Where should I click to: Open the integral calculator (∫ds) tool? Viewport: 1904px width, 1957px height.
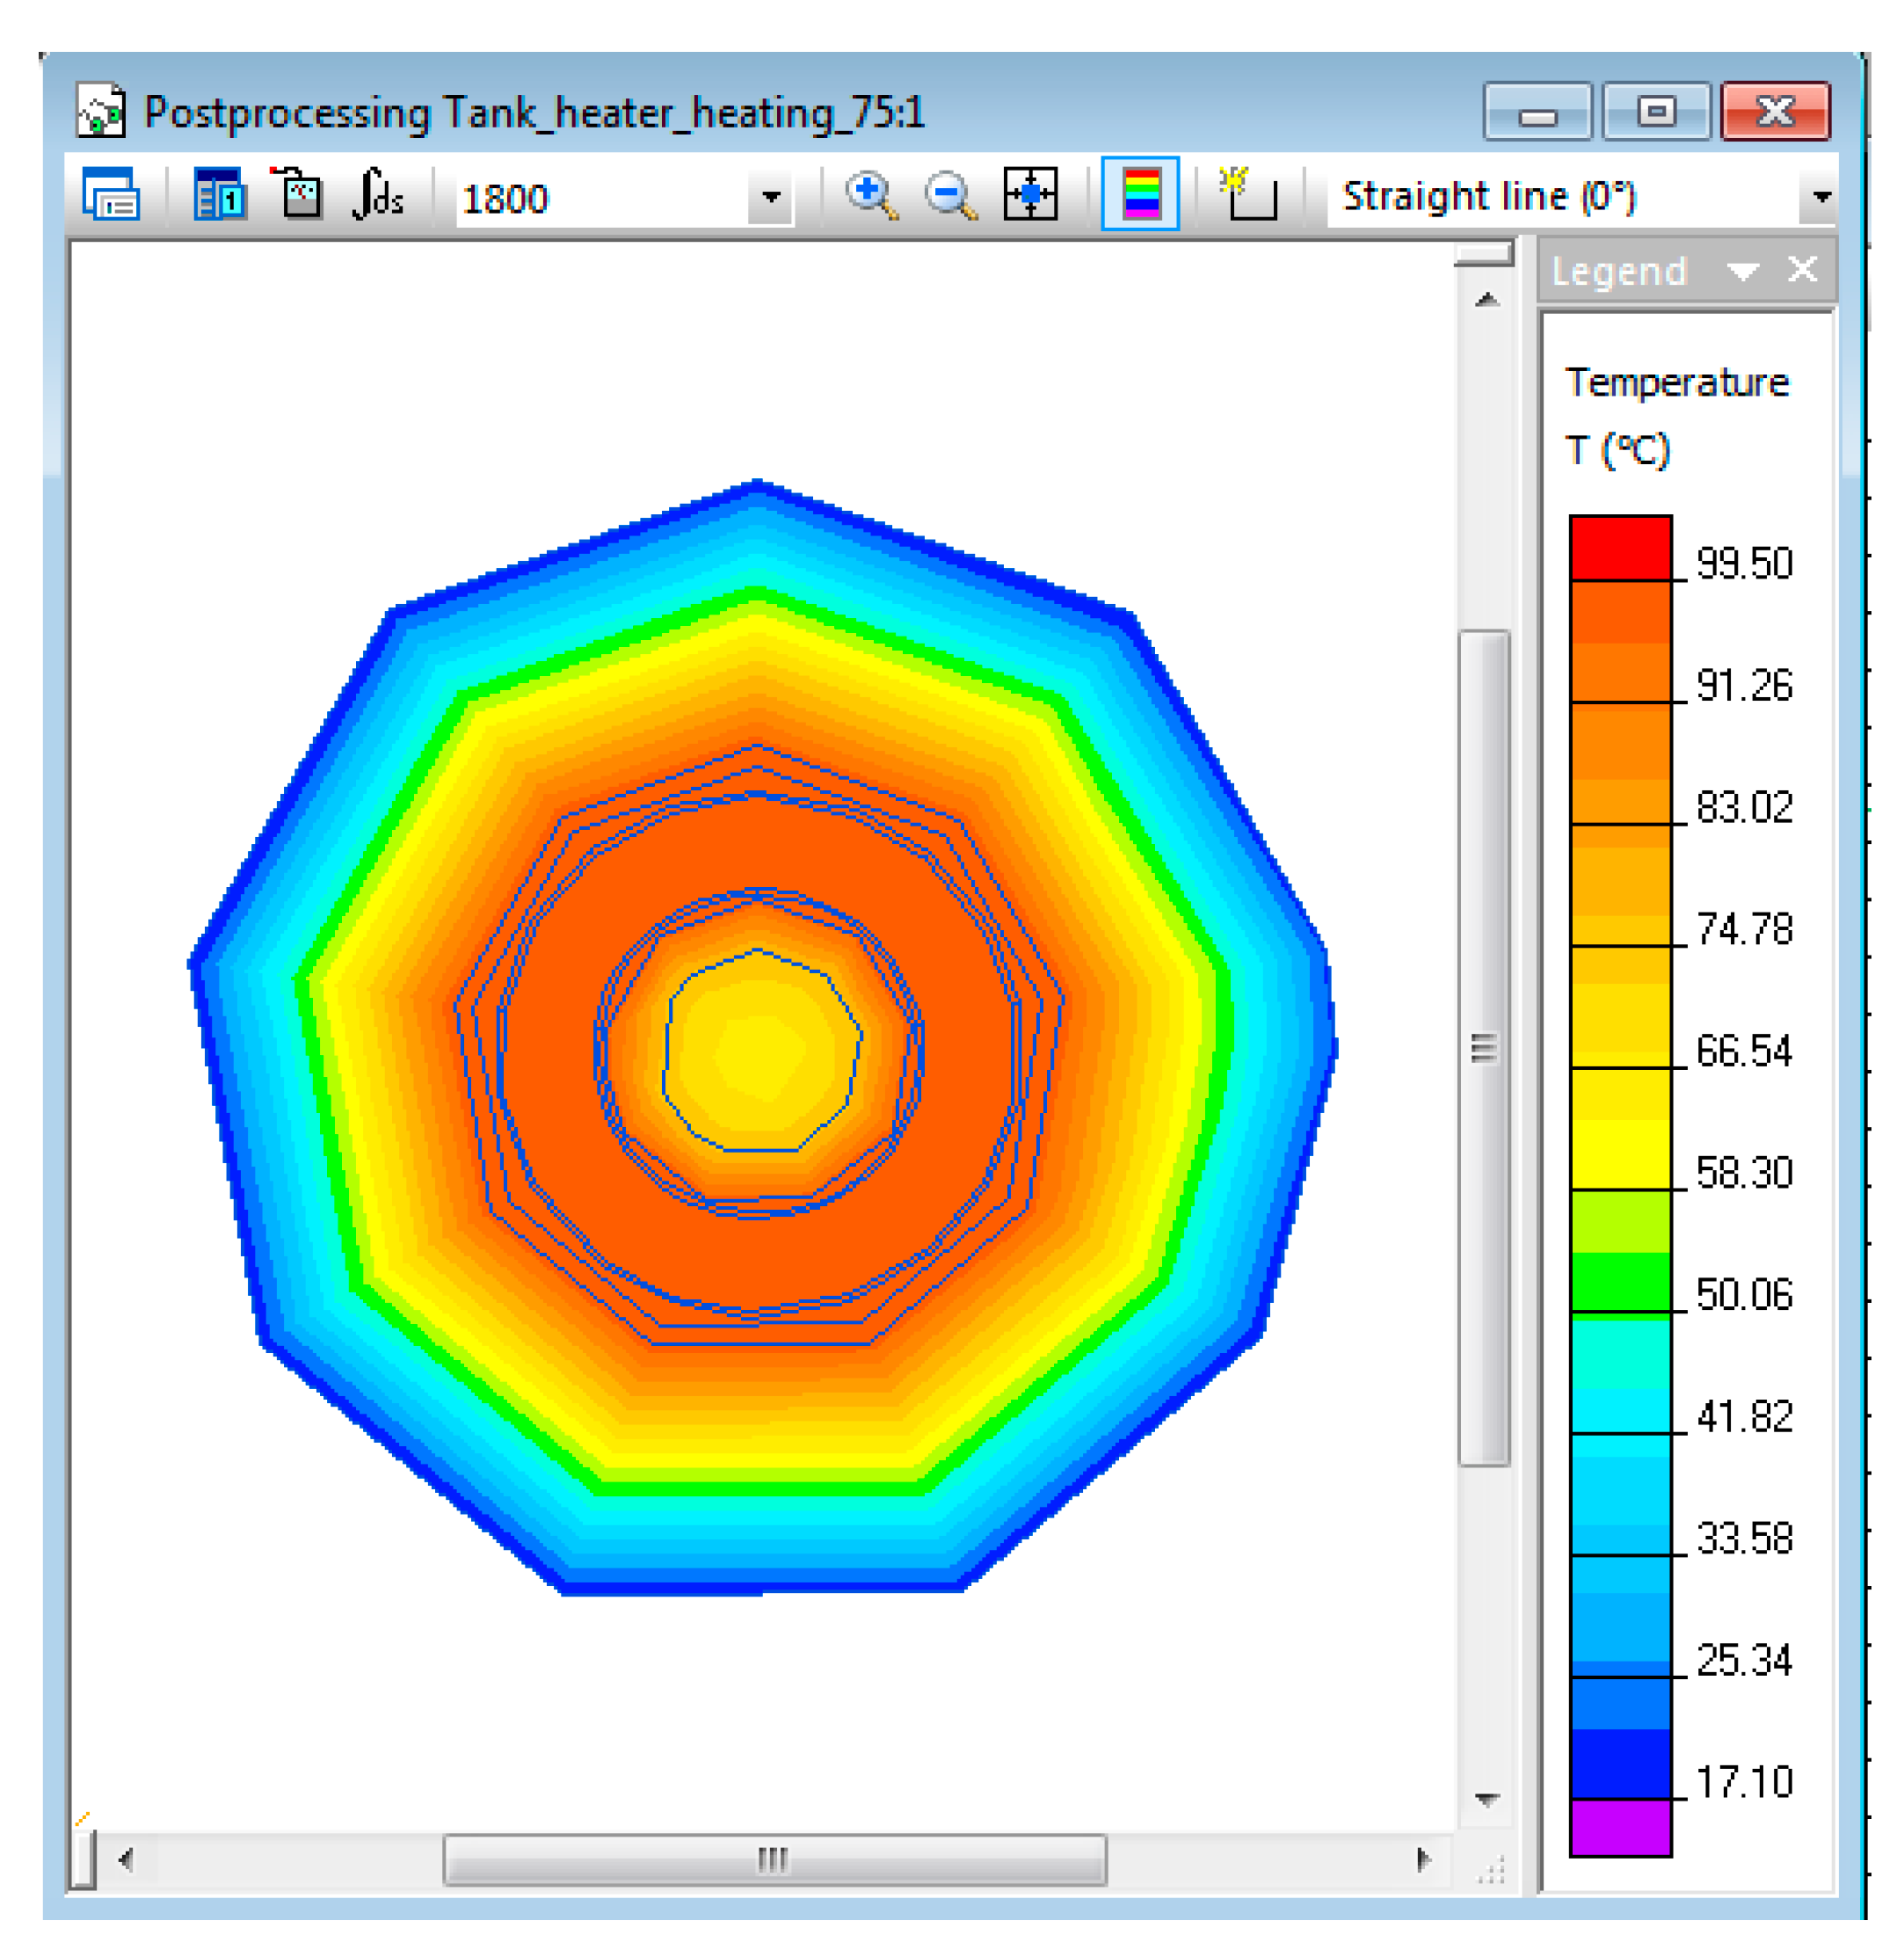pyautogui.click(x=378, y=194)
